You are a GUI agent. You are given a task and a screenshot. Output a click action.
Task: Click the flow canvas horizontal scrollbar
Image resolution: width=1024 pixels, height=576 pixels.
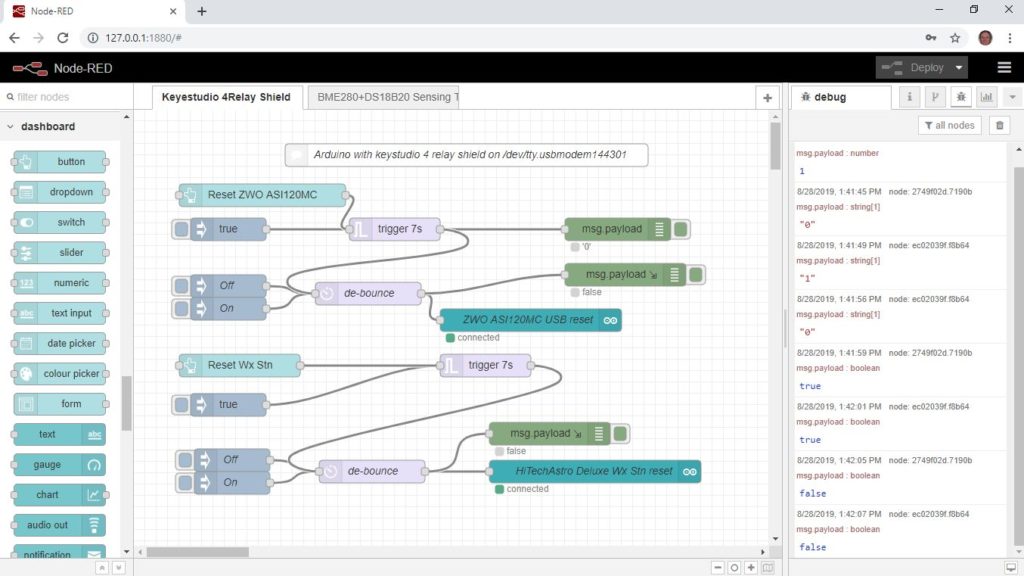[197, 552]
